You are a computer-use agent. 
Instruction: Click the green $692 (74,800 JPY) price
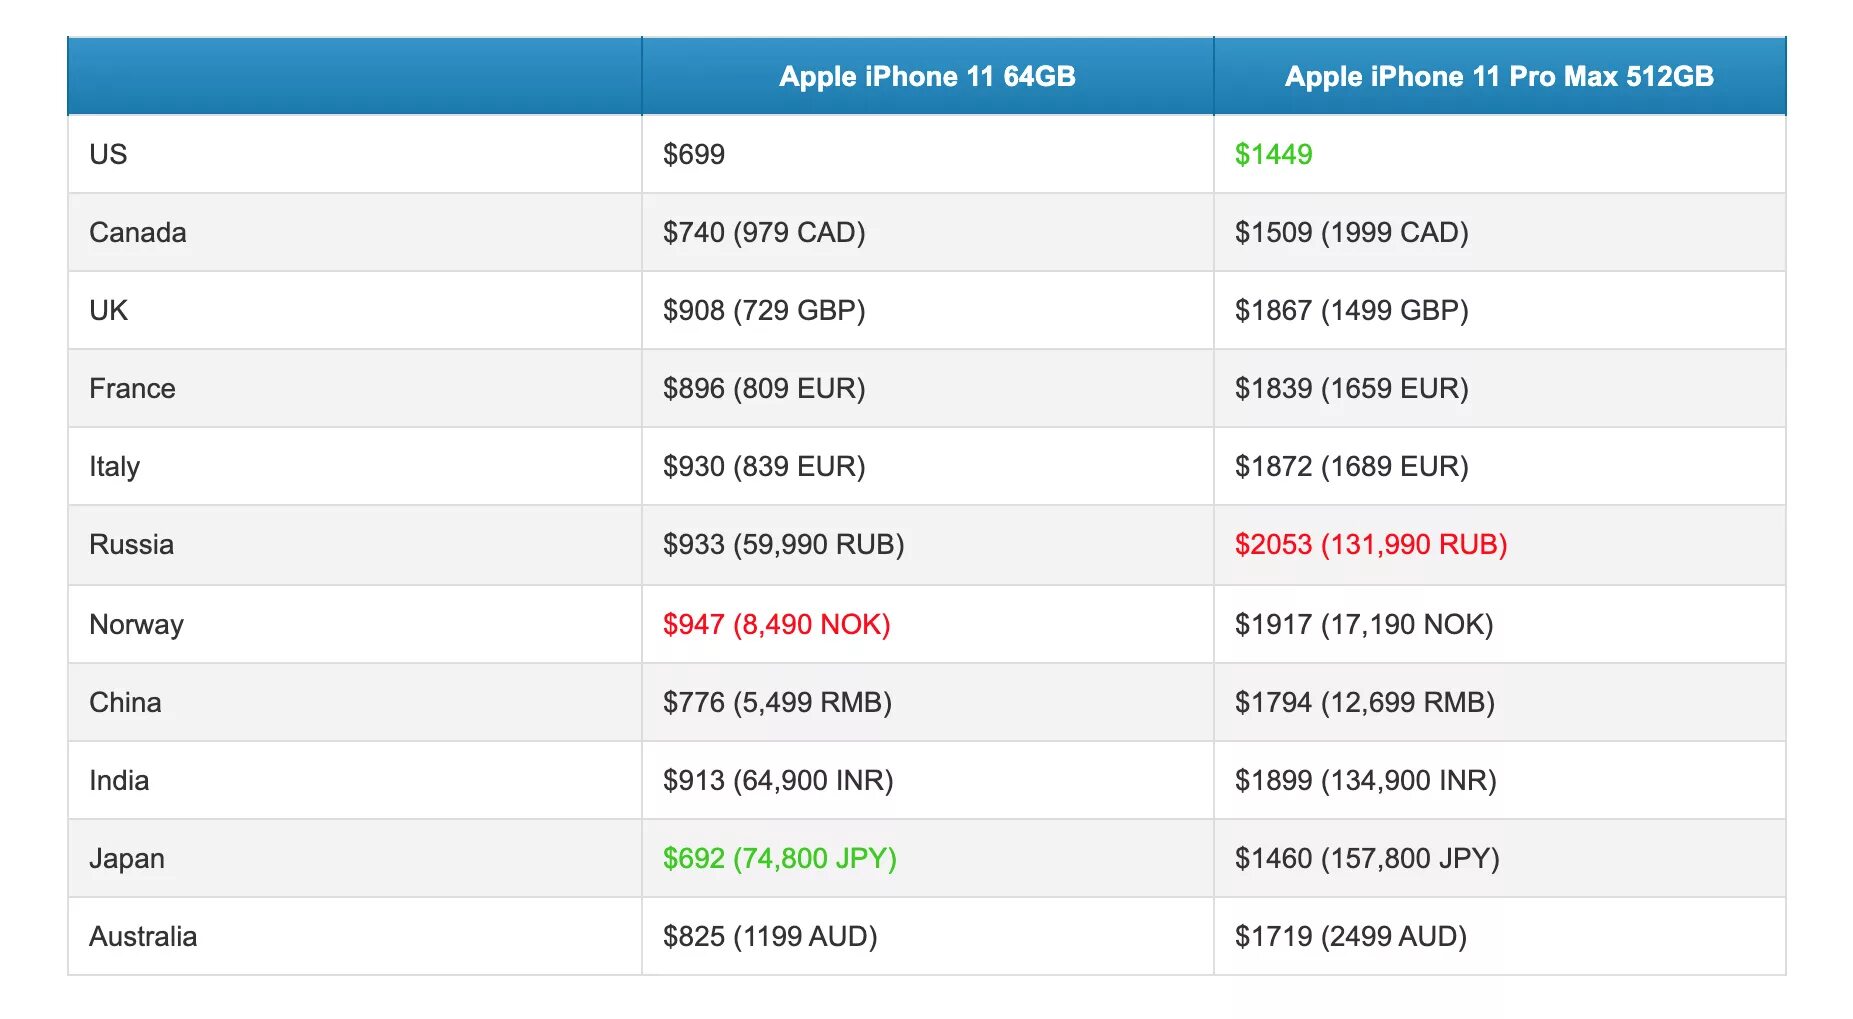(x=779, y=859)
